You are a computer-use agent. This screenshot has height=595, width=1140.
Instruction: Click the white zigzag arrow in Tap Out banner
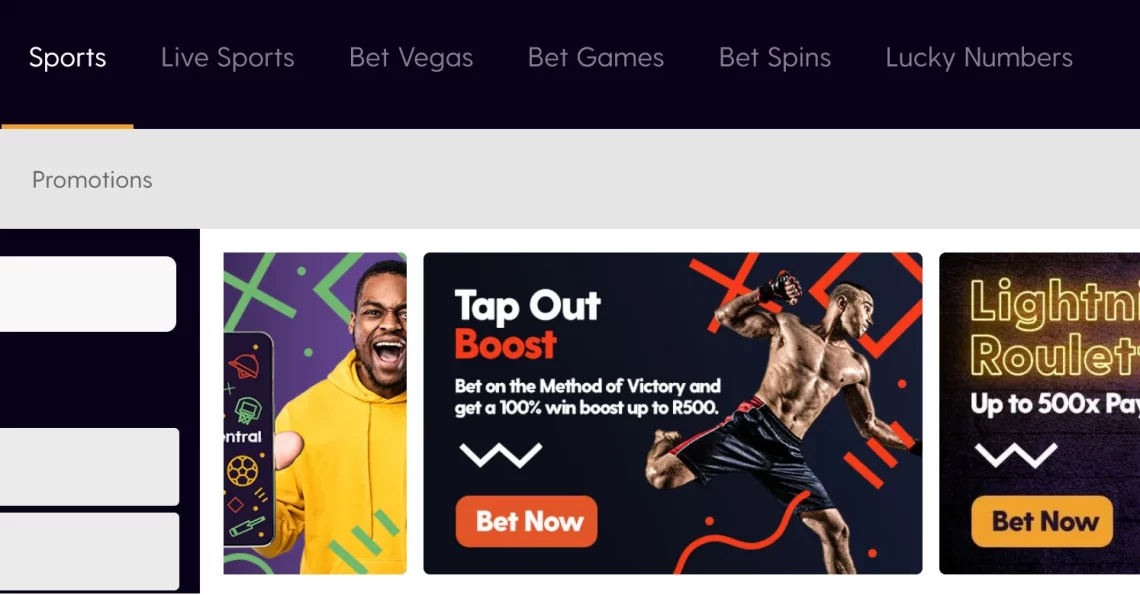click(x=501, y=454)
